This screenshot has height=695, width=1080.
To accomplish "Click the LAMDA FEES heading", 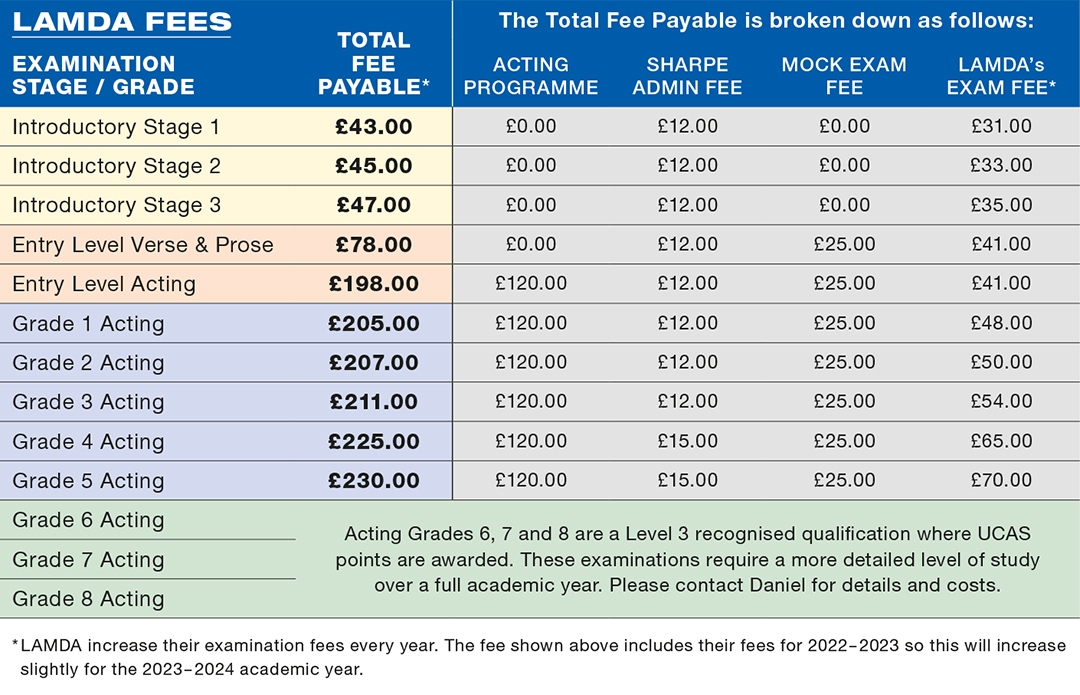I will (122, 21).
